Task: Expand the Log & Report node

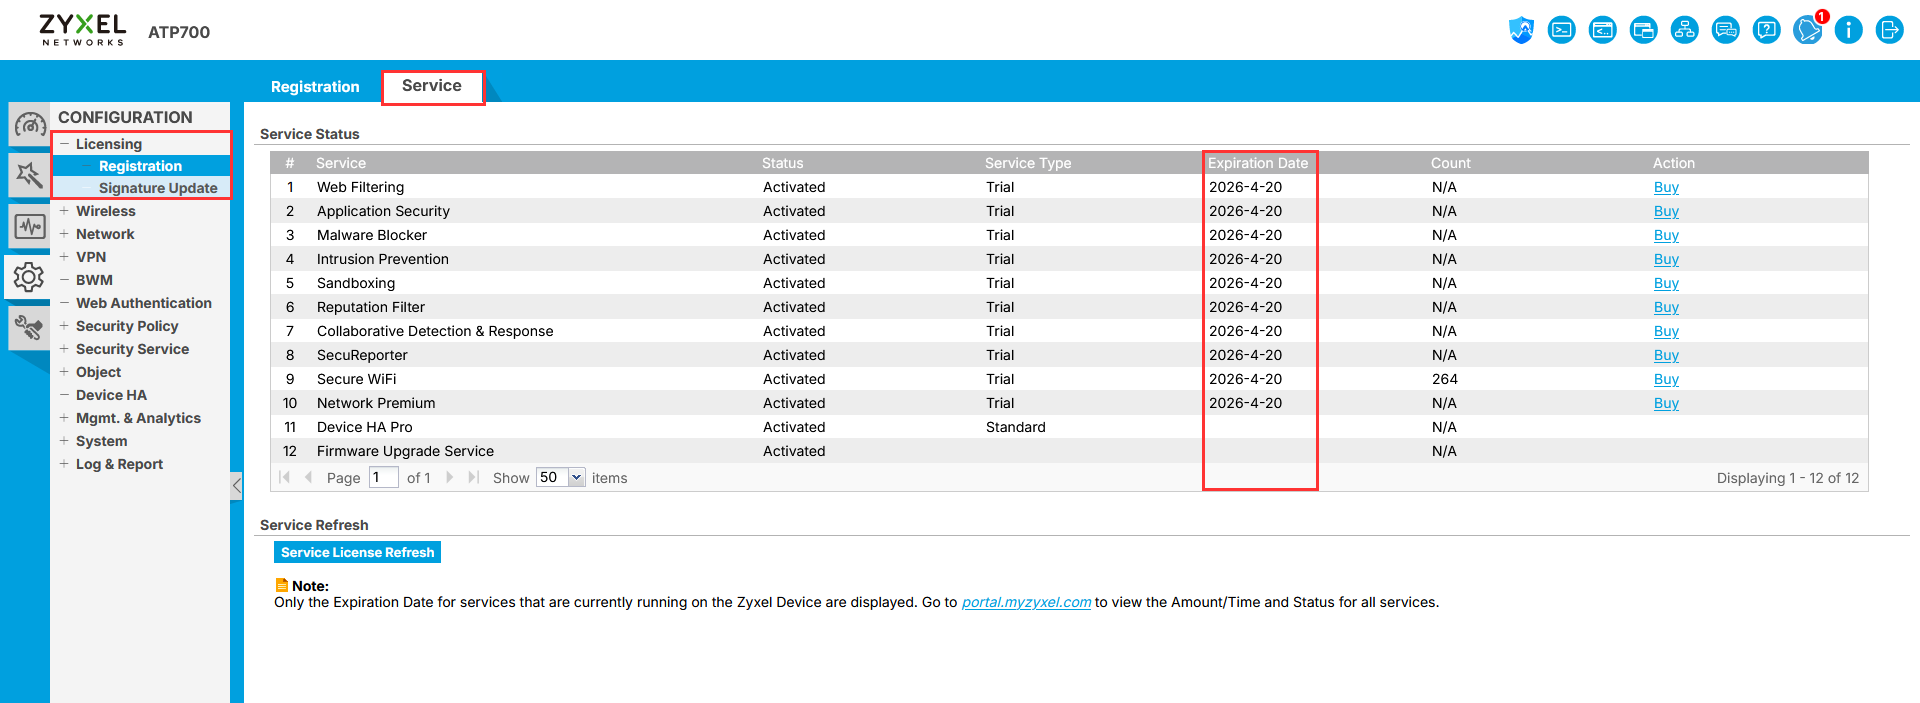Action: click(64, 464)
